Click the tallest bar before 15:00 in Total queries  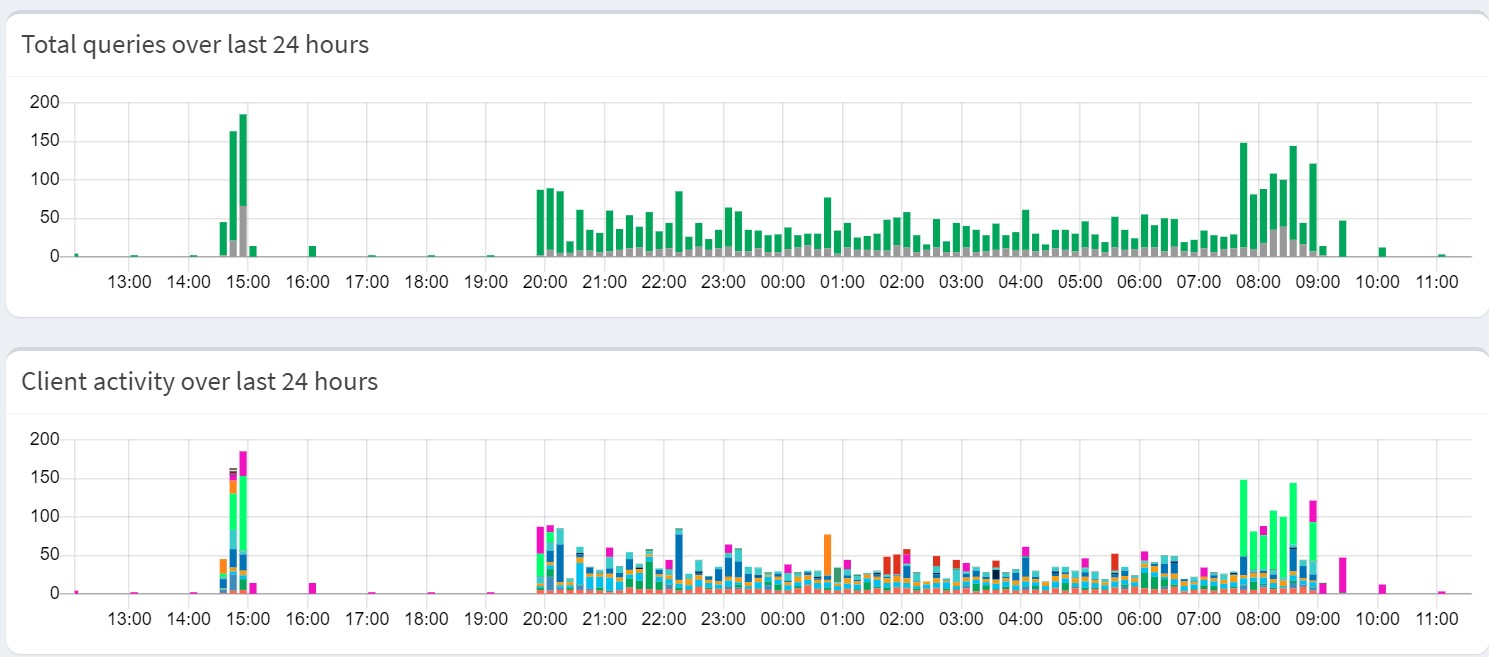tap(243, 185)
